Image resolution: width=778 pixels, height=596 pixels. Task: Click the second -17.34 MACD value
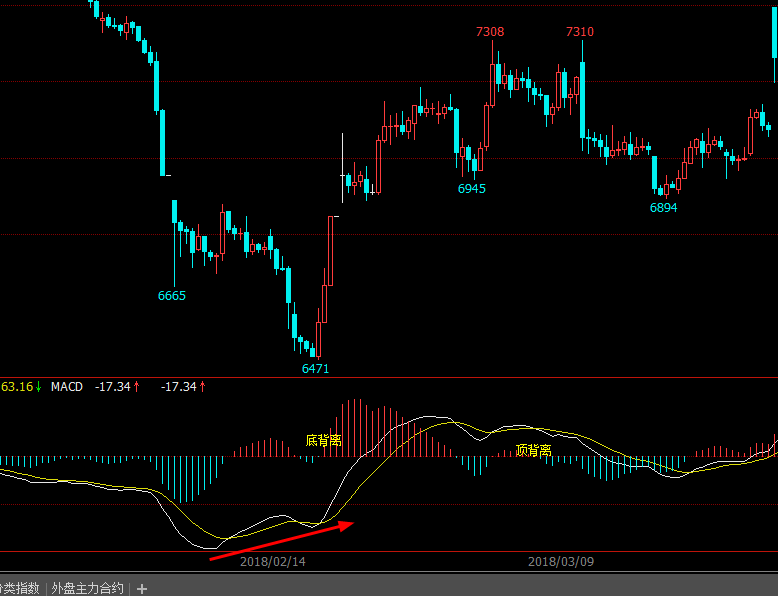pyautogui.click(x=179, y=387)
